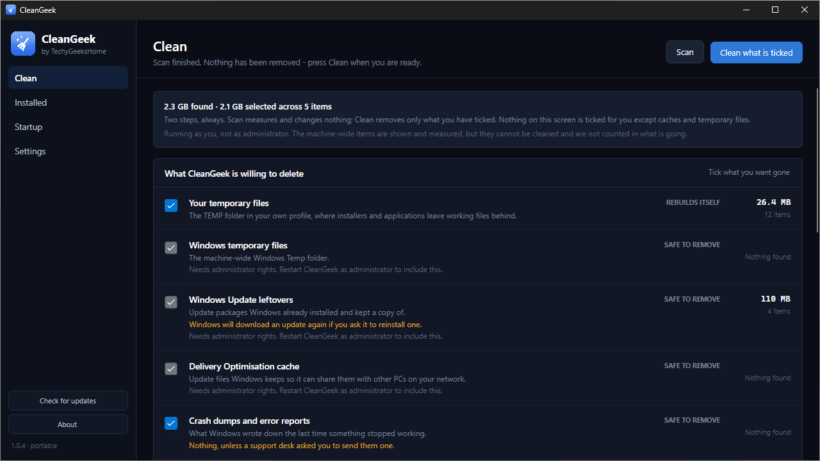Image resolution: width=820 pixels, height=461 pixels.
Task: Click the "by TechyGeeksHome" subtitle
Action: tap(74, 52)
